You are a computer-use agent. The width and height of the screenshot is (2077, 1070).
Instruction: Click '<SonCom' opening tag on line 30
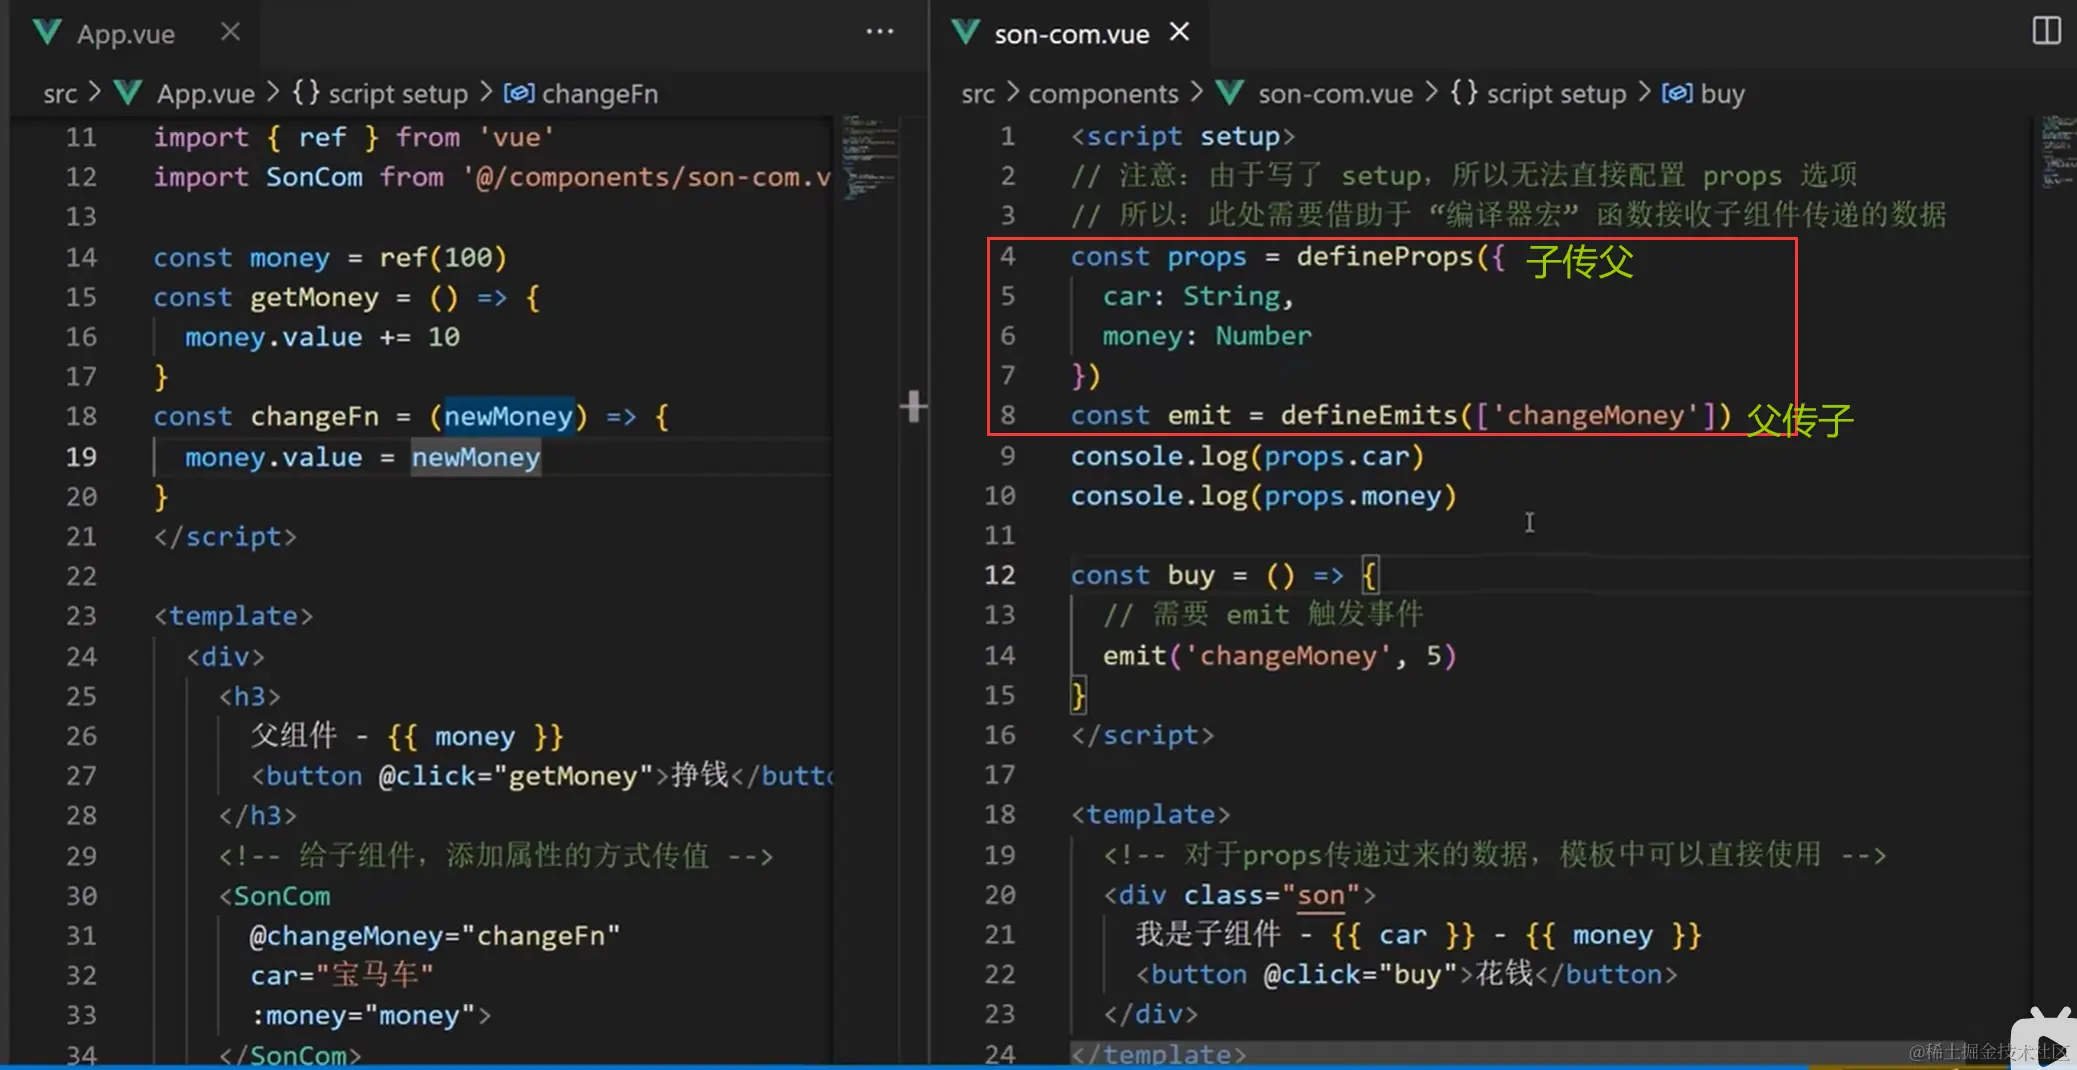(274, 896)
